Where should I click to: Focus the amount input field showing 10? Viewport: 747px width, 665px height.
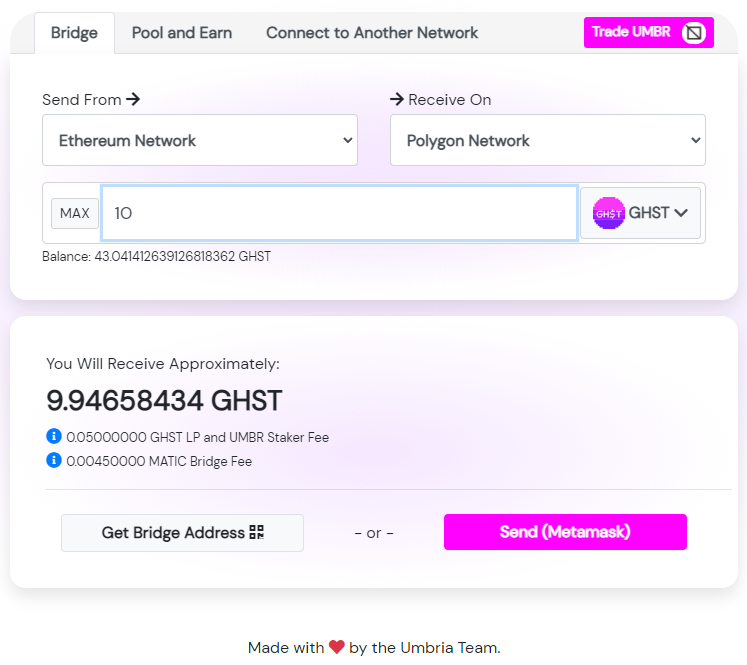pos(339,213)
